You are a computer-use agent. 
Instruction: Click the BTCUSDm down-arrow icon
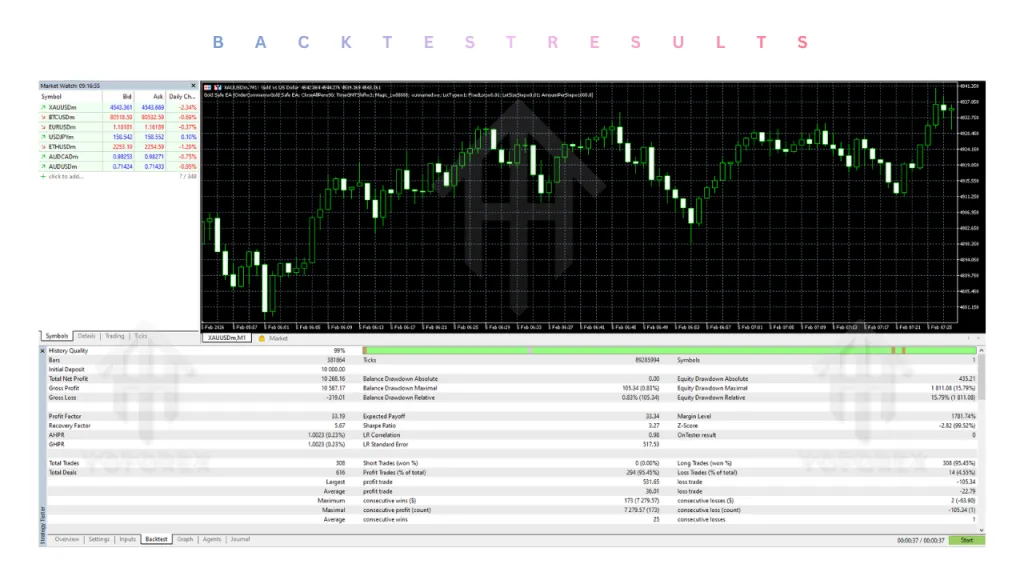pos(43,117)
